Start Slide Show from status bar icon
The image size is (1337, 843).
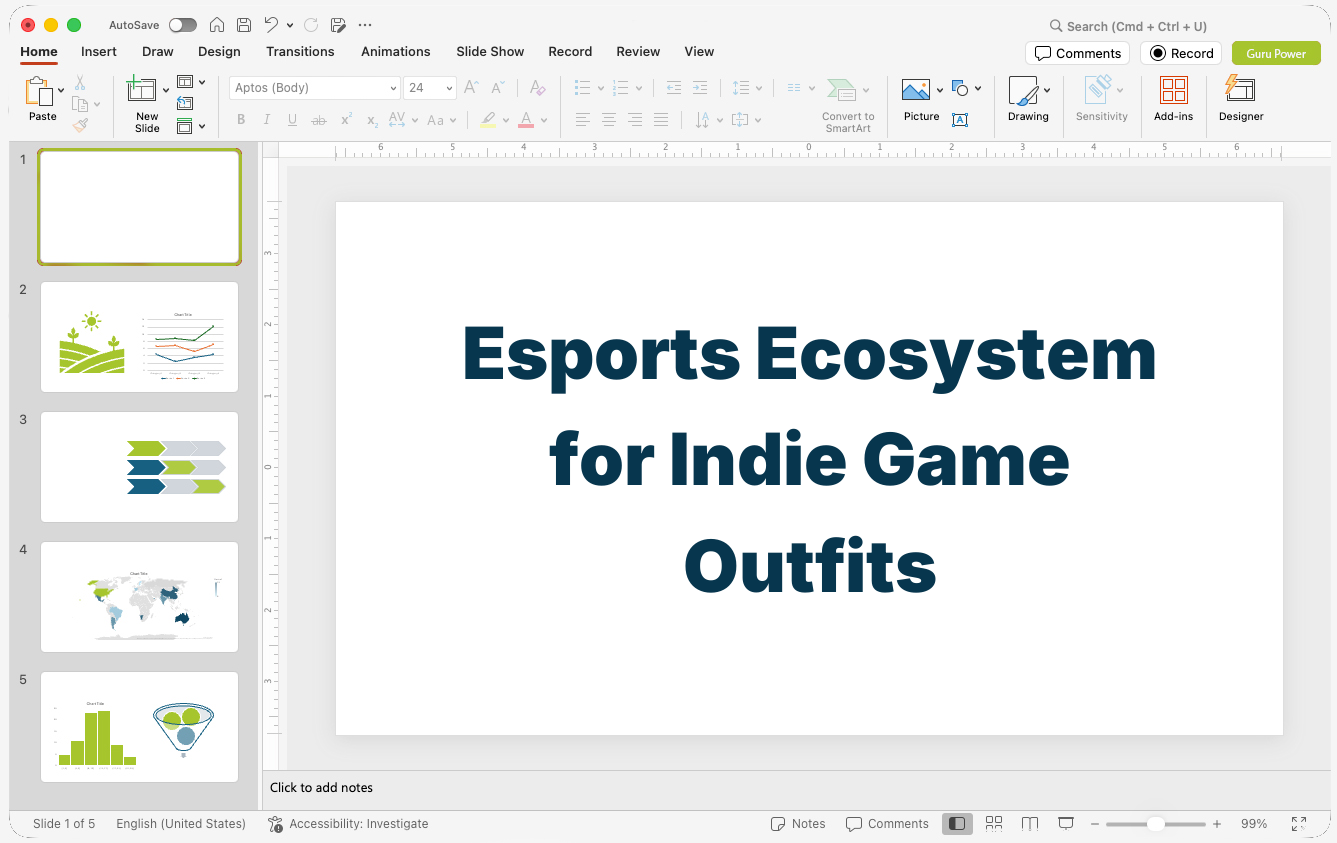tap(1066, 823)
